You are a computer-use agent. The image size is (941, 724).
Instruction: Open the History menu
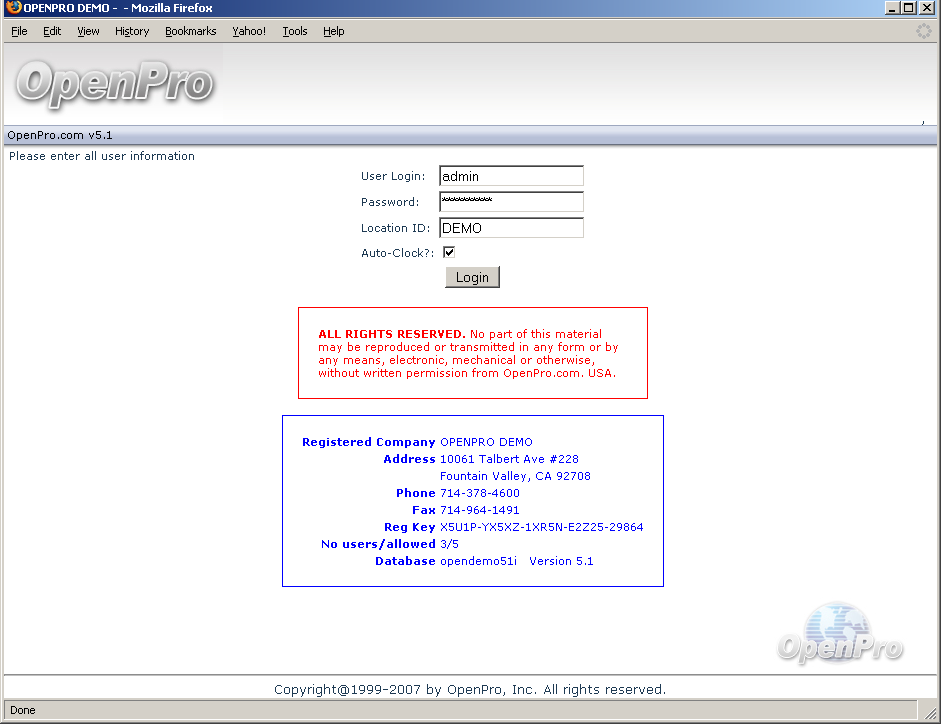point(132,31)
